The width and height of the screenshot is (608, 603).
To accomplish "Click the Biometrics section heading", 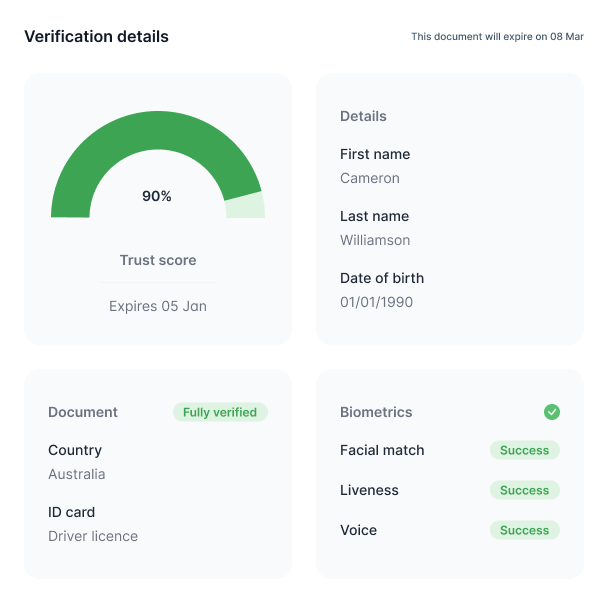I will 376,412.
